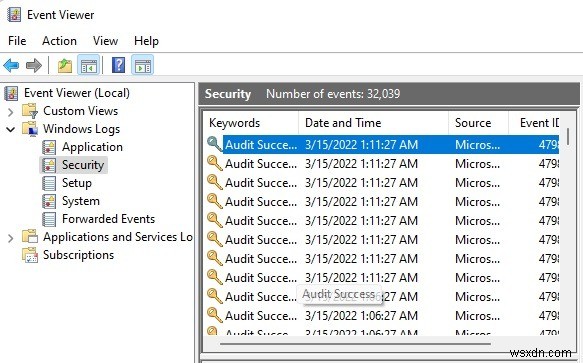Click the Up one level folder icon
The image size is (583, 363).
[x=65, y=66]
